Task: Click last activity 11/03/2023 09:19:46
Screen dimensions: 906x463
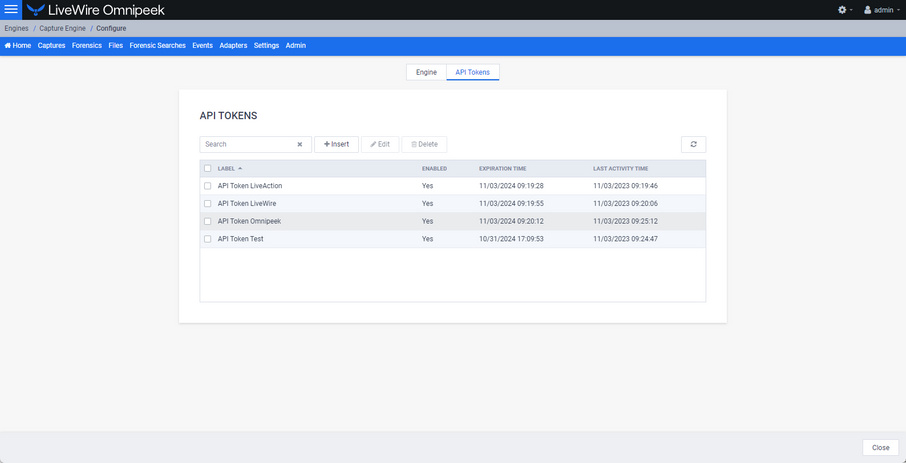Action: point(626,186)
